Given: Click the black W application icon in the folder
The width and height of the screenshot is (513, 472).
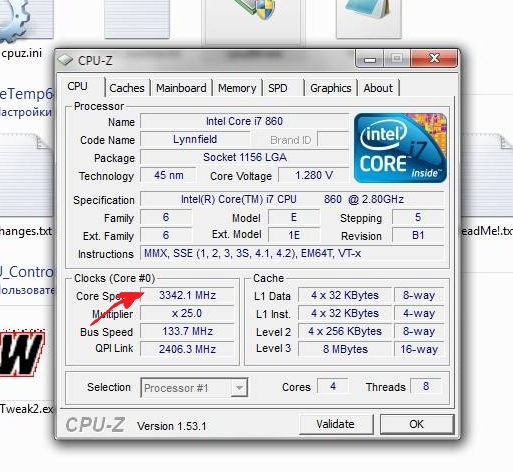Looking at the screenshot, I should [x=22, y=354].
